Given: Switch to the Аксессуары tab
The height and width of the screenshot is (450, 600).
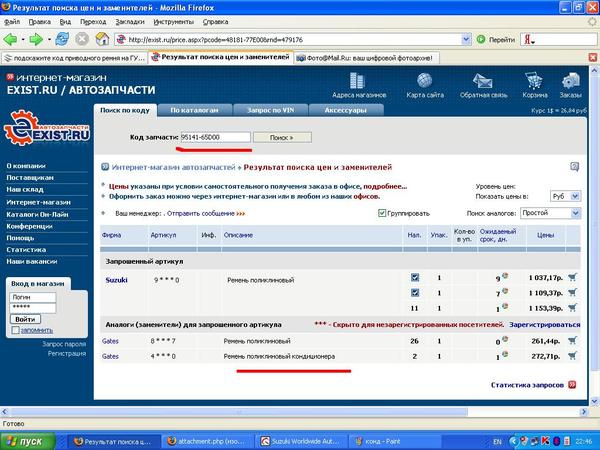Looking at the screenshot, I should pos(346,110).
